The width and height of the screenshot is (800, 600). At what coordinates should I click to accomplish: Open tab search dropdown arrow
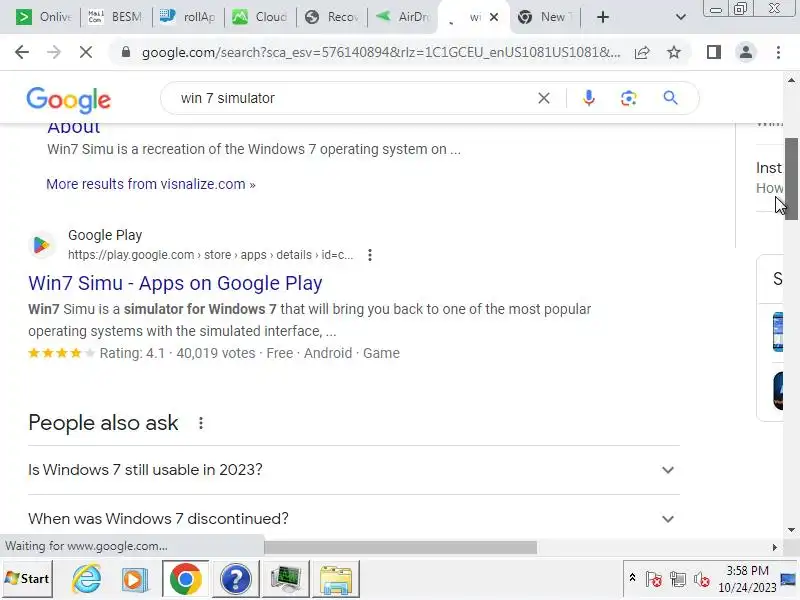tap(680, 17)
